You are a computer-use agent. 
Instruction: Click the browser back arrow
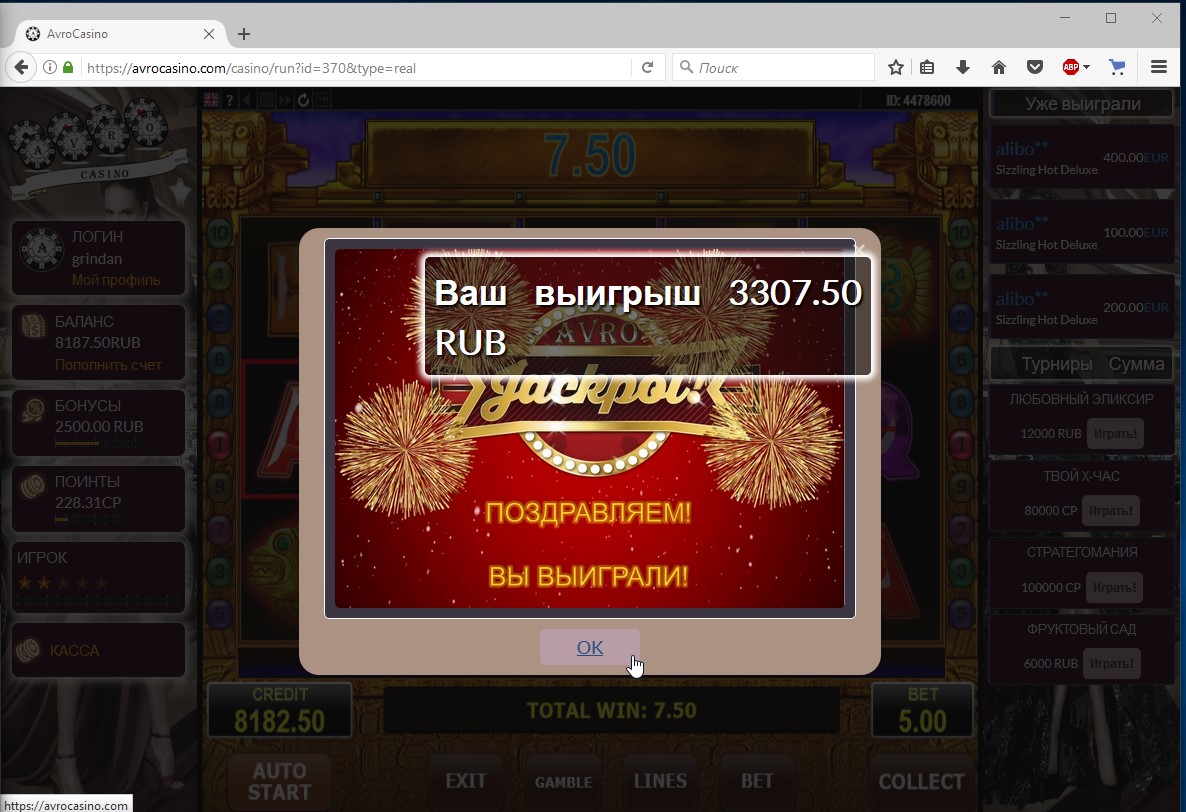21,67
